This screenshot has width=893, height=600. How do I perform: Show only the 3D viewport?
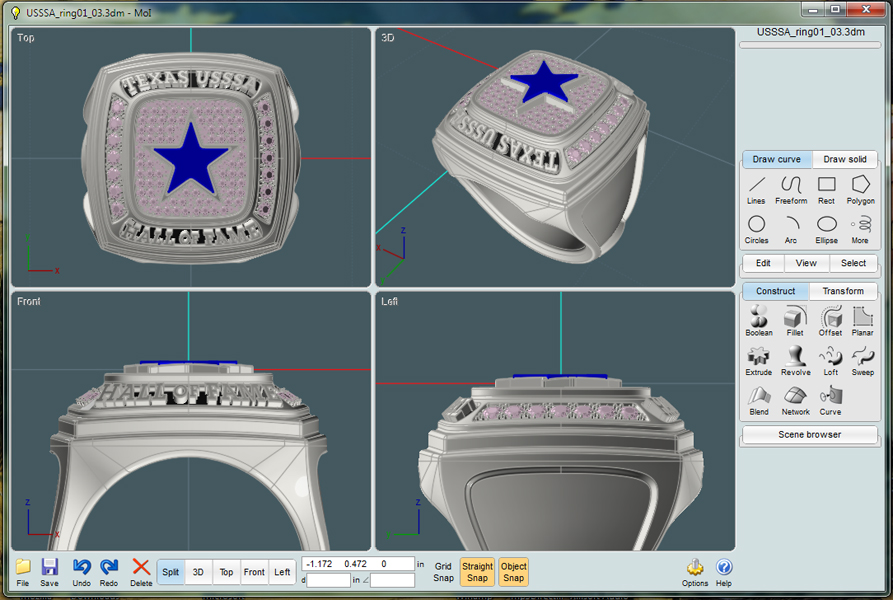(x=198, y=572)
